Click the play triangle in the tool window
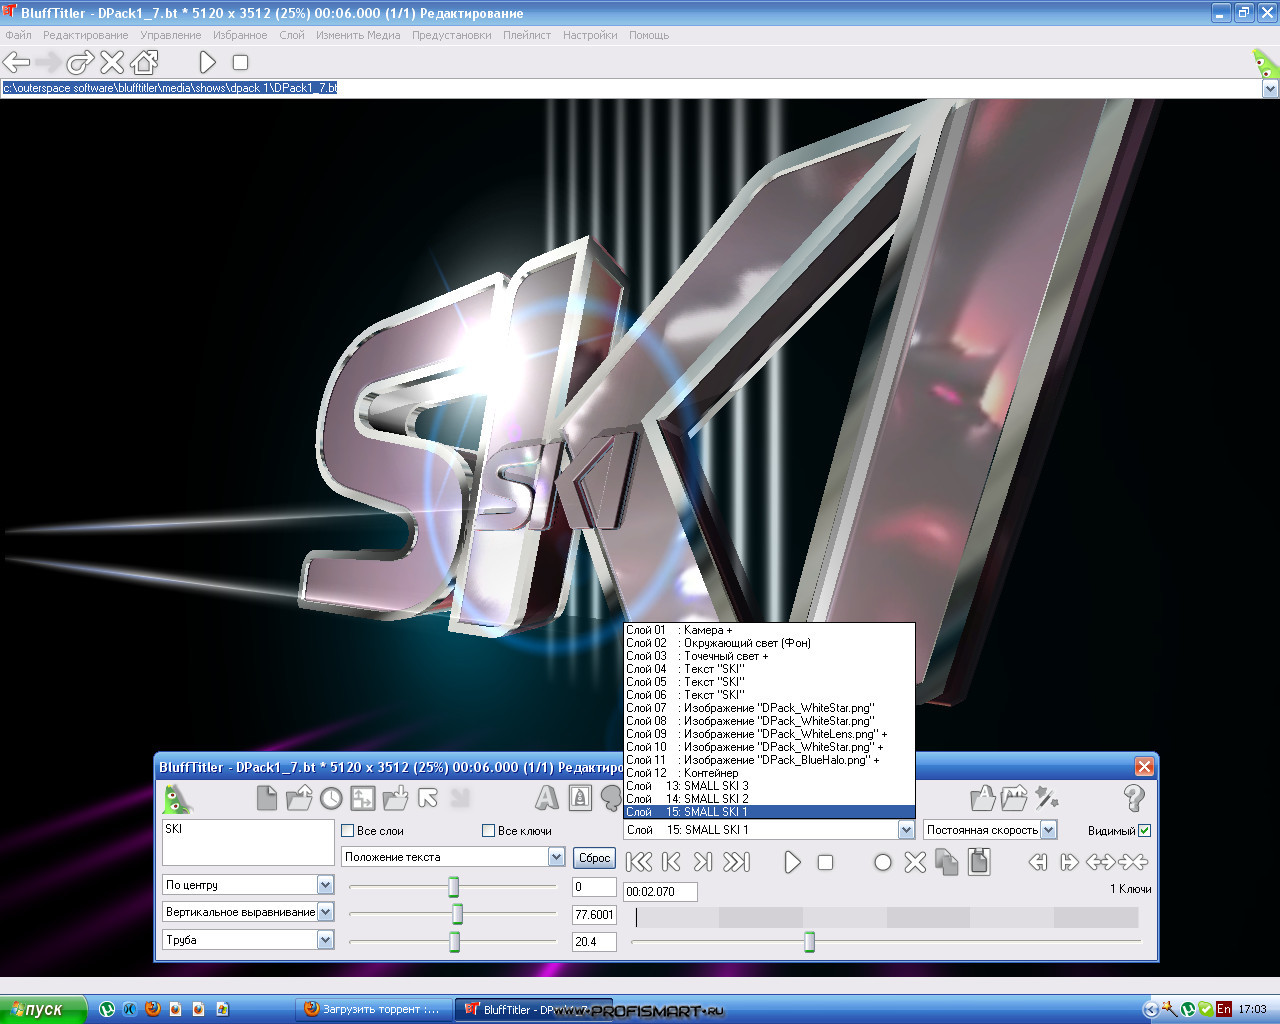 792,862
